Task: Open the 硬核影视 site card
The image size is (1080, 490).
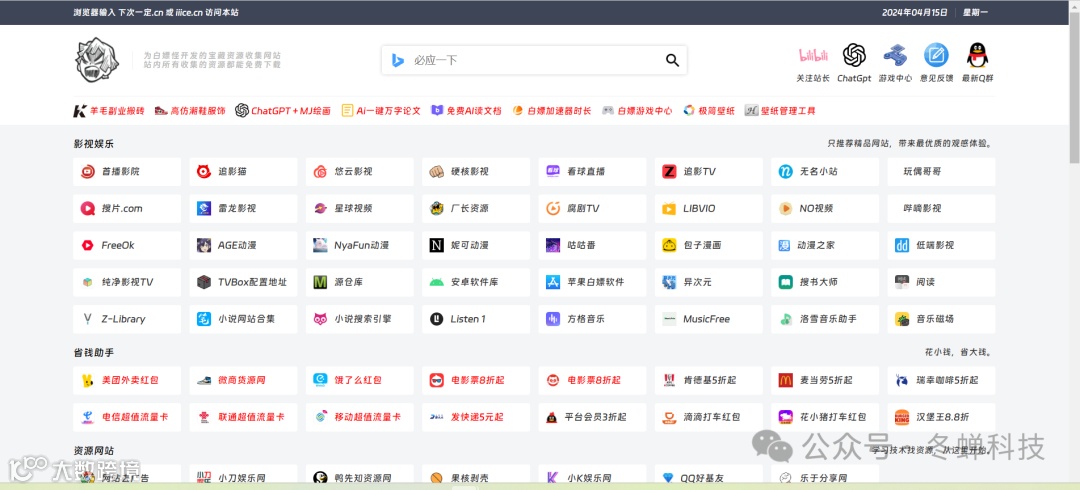Action: coord(476,172)
